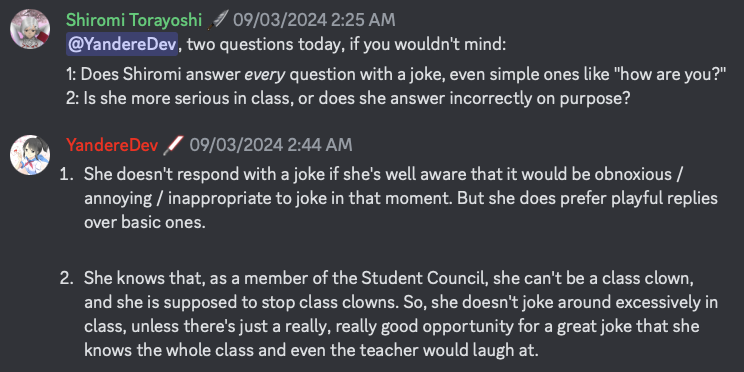Click the 09/03/2024 2:44 AM timestamp
Screen dimensions: 744x372
(x=271, y=145)
